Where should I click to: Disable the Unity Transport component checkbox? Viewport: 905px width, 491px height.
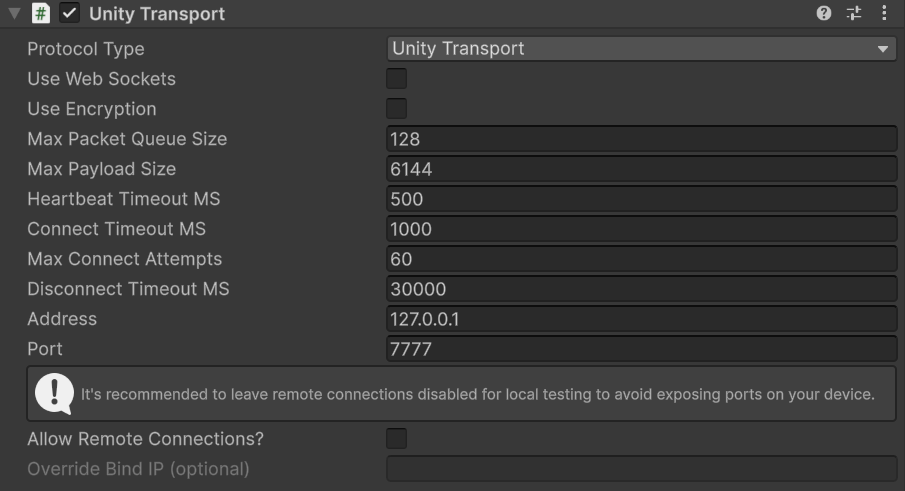point(70,14)
